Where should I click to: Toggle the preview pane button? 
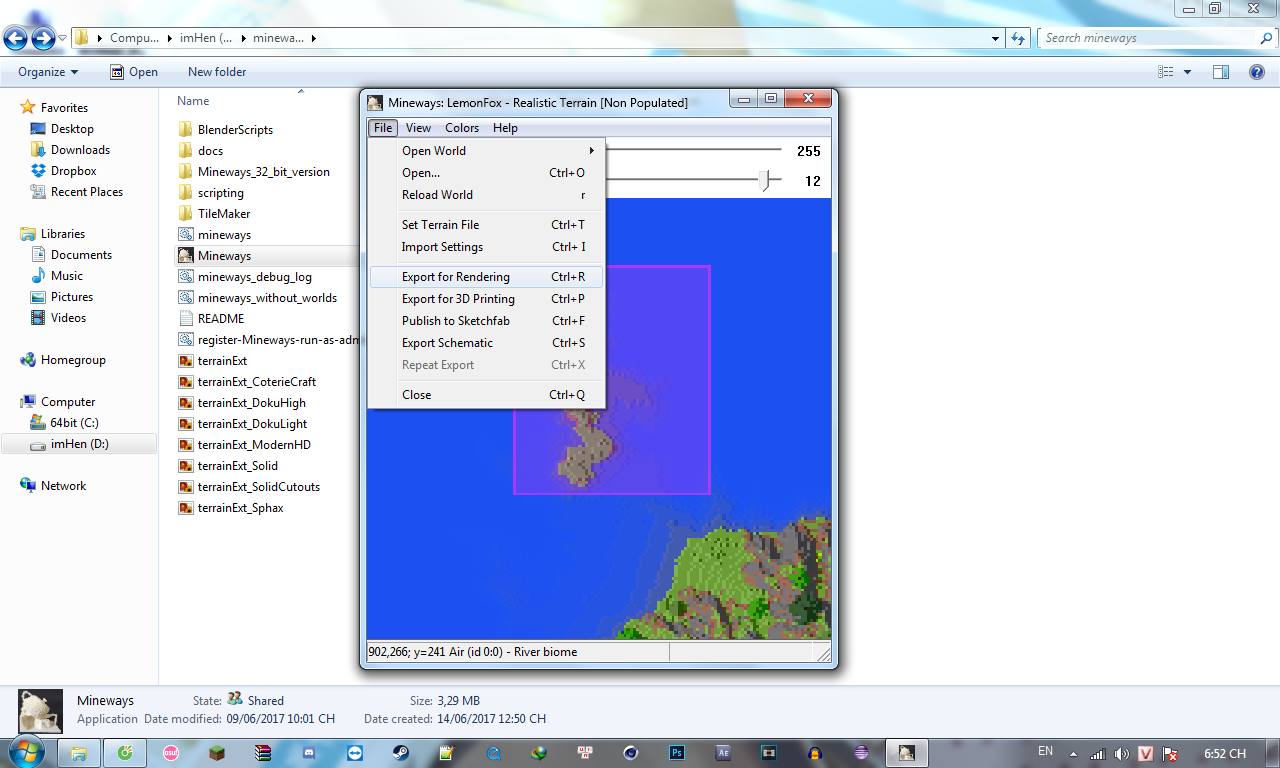(1220, 72)
